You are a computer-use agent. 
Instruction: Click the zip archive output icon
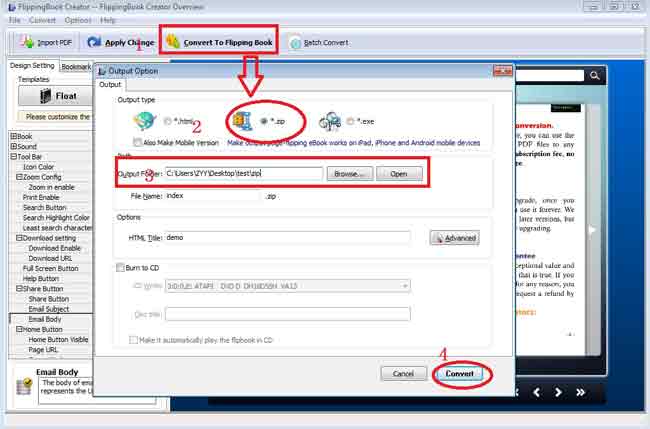[x=242, y=121]
